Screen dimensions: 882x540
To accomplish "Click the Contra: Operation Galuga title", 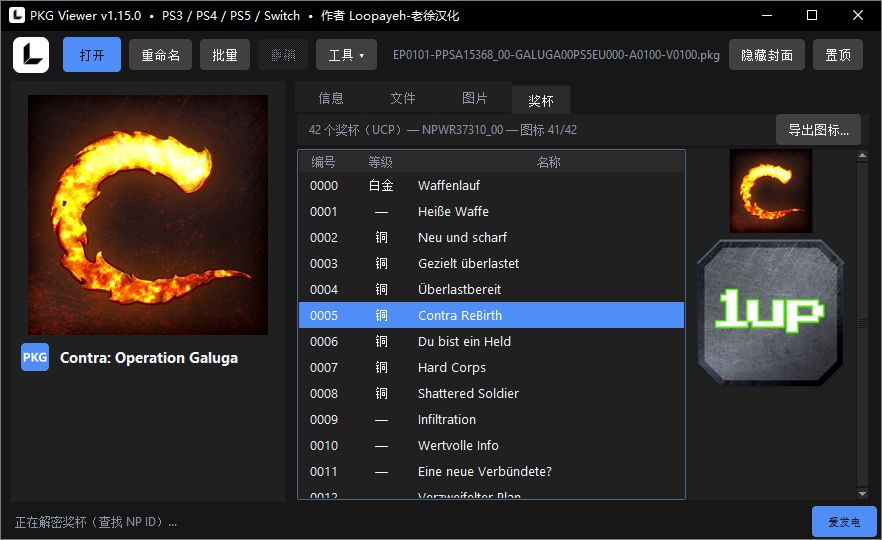I will (149, 358).
